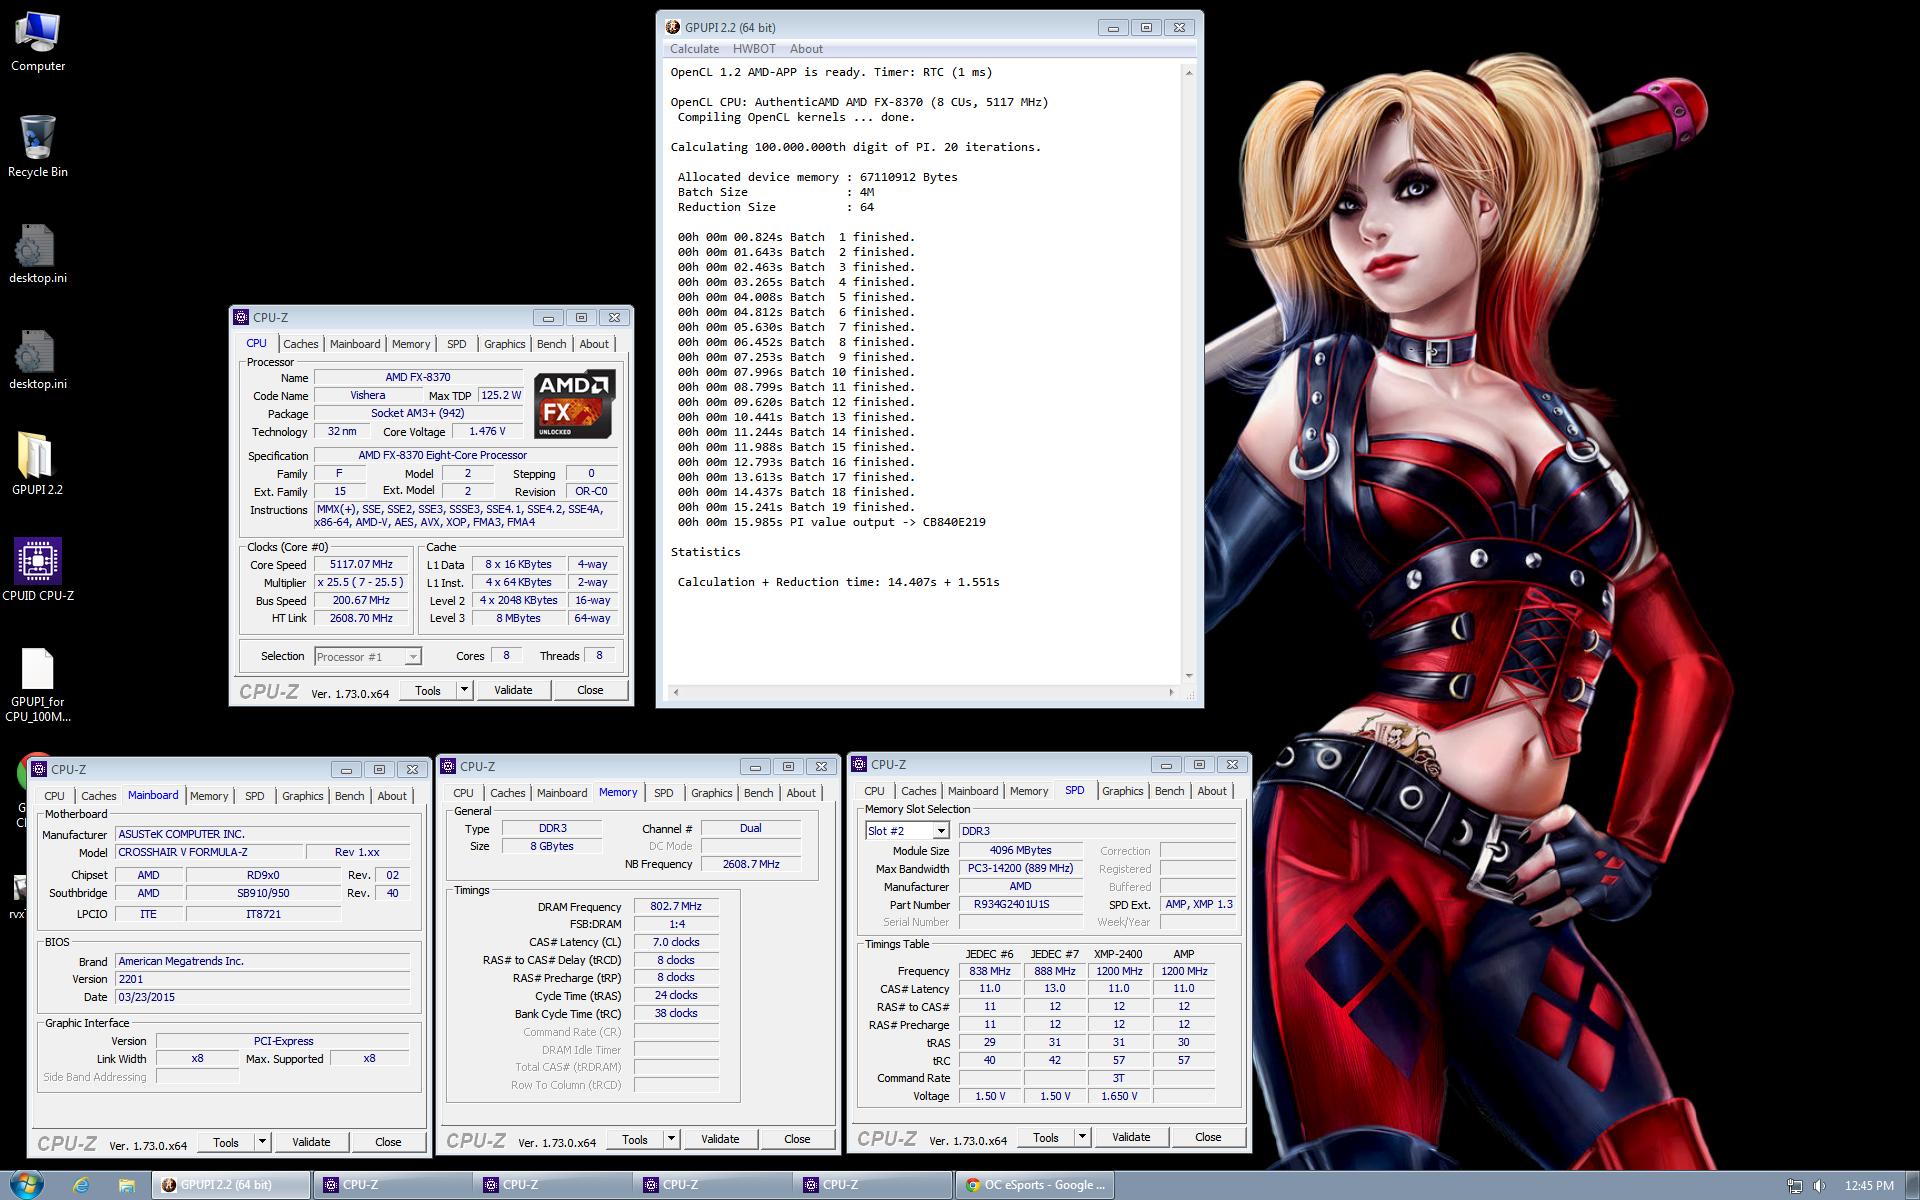Select the PI value output CB840E219 line

point(832,522)
